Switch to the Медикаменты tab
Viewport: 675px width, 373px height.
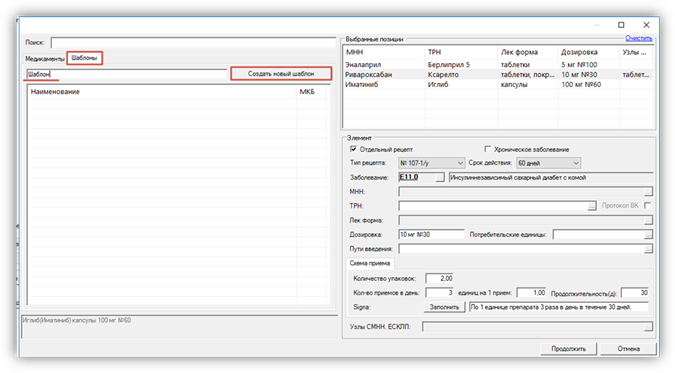[45, 59]
